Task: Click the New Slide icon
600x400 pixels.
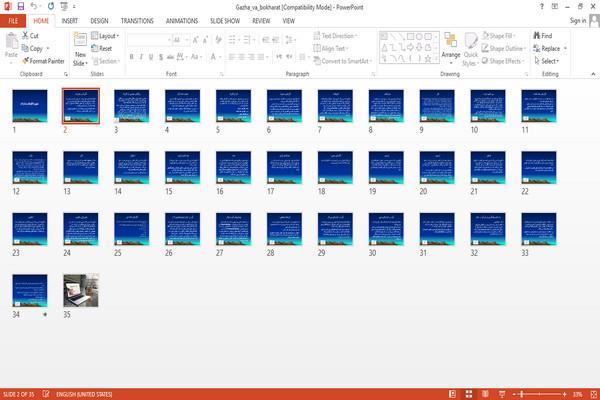Action: click(x=80, y=40)
